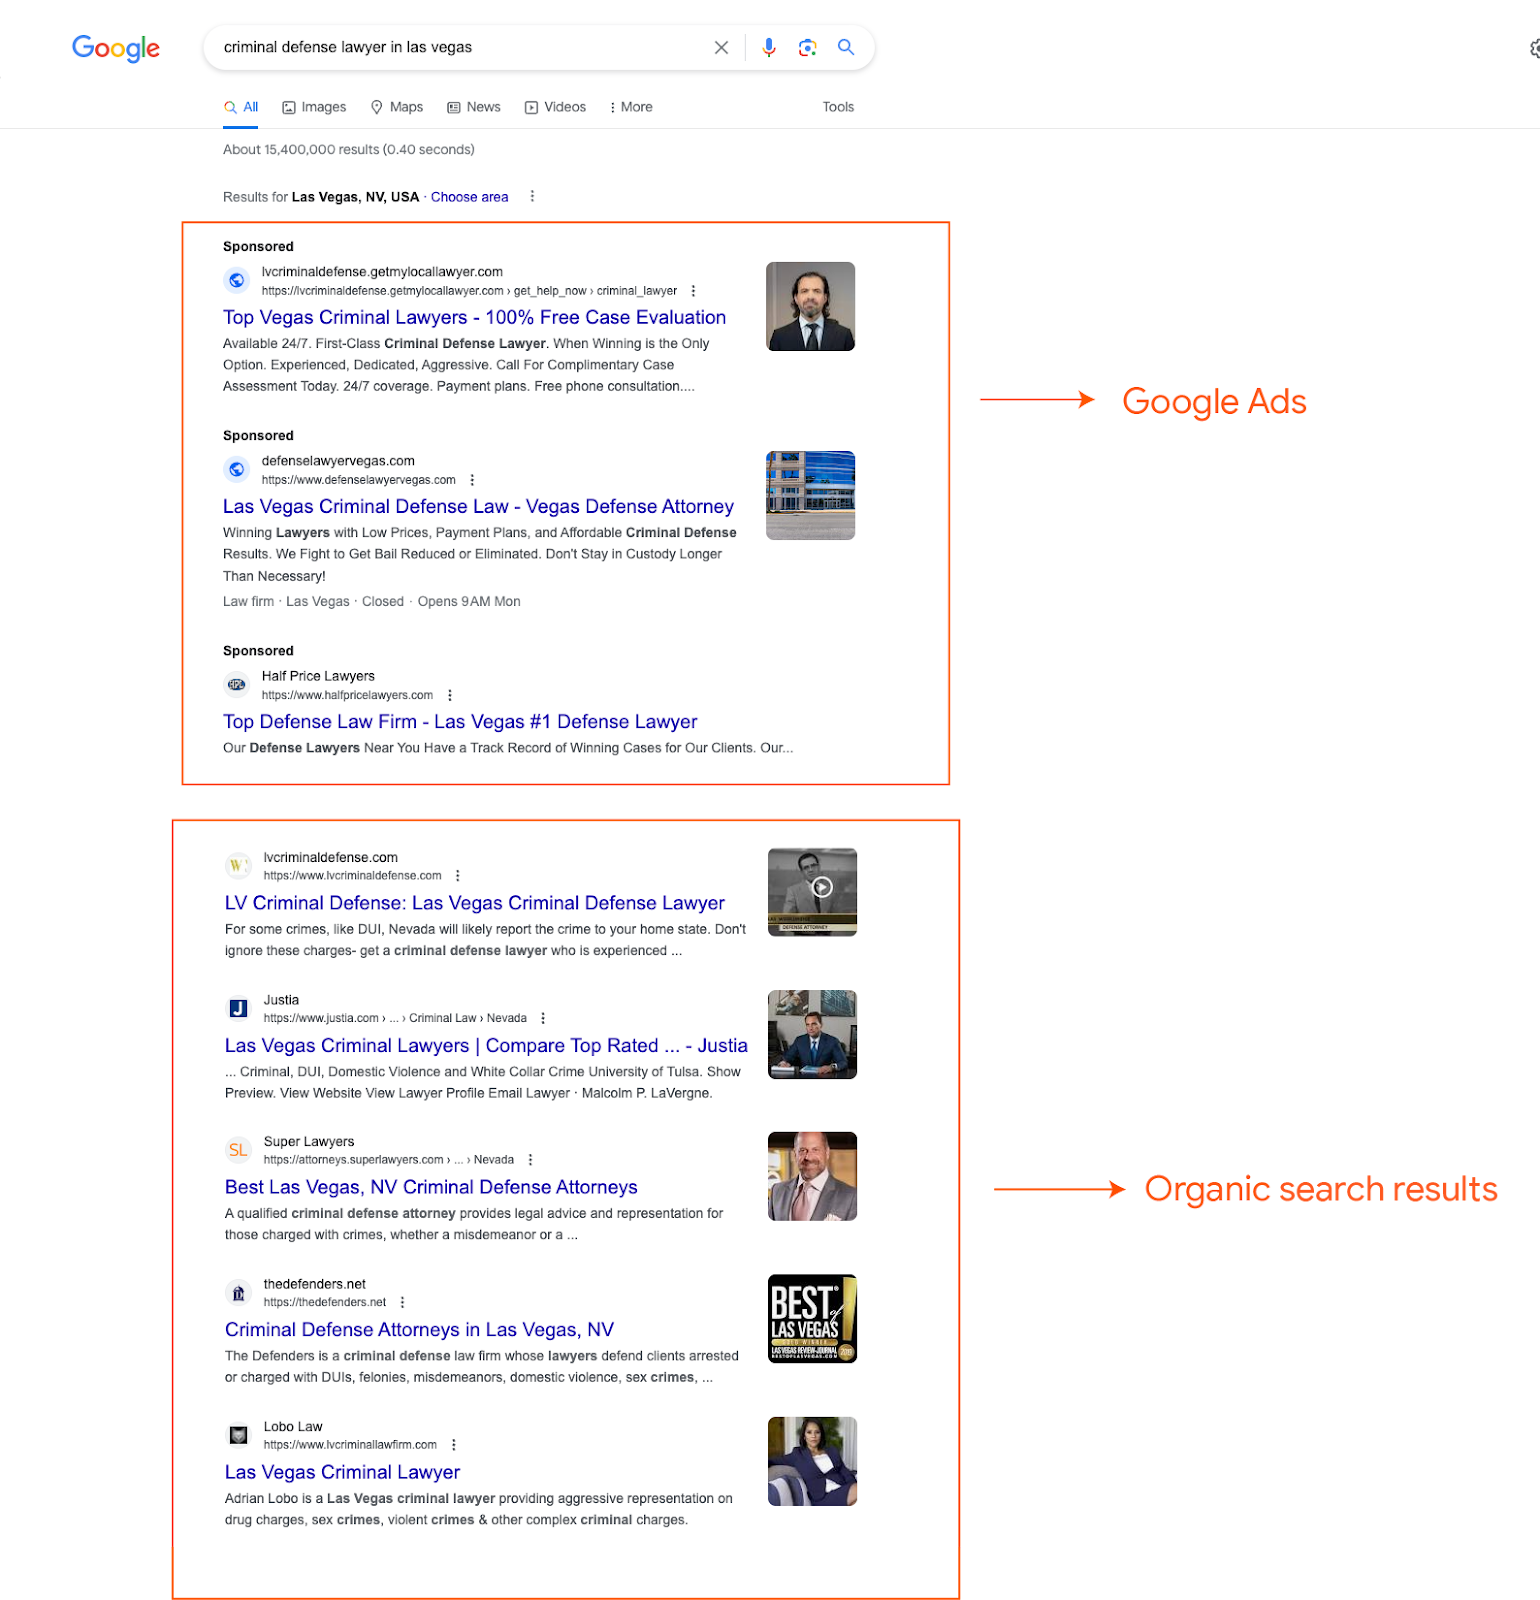Click lvcriminaldefense.getmylocallawyer.com site name
The image size is (1540, 1600).
click(x=382, y=272)
